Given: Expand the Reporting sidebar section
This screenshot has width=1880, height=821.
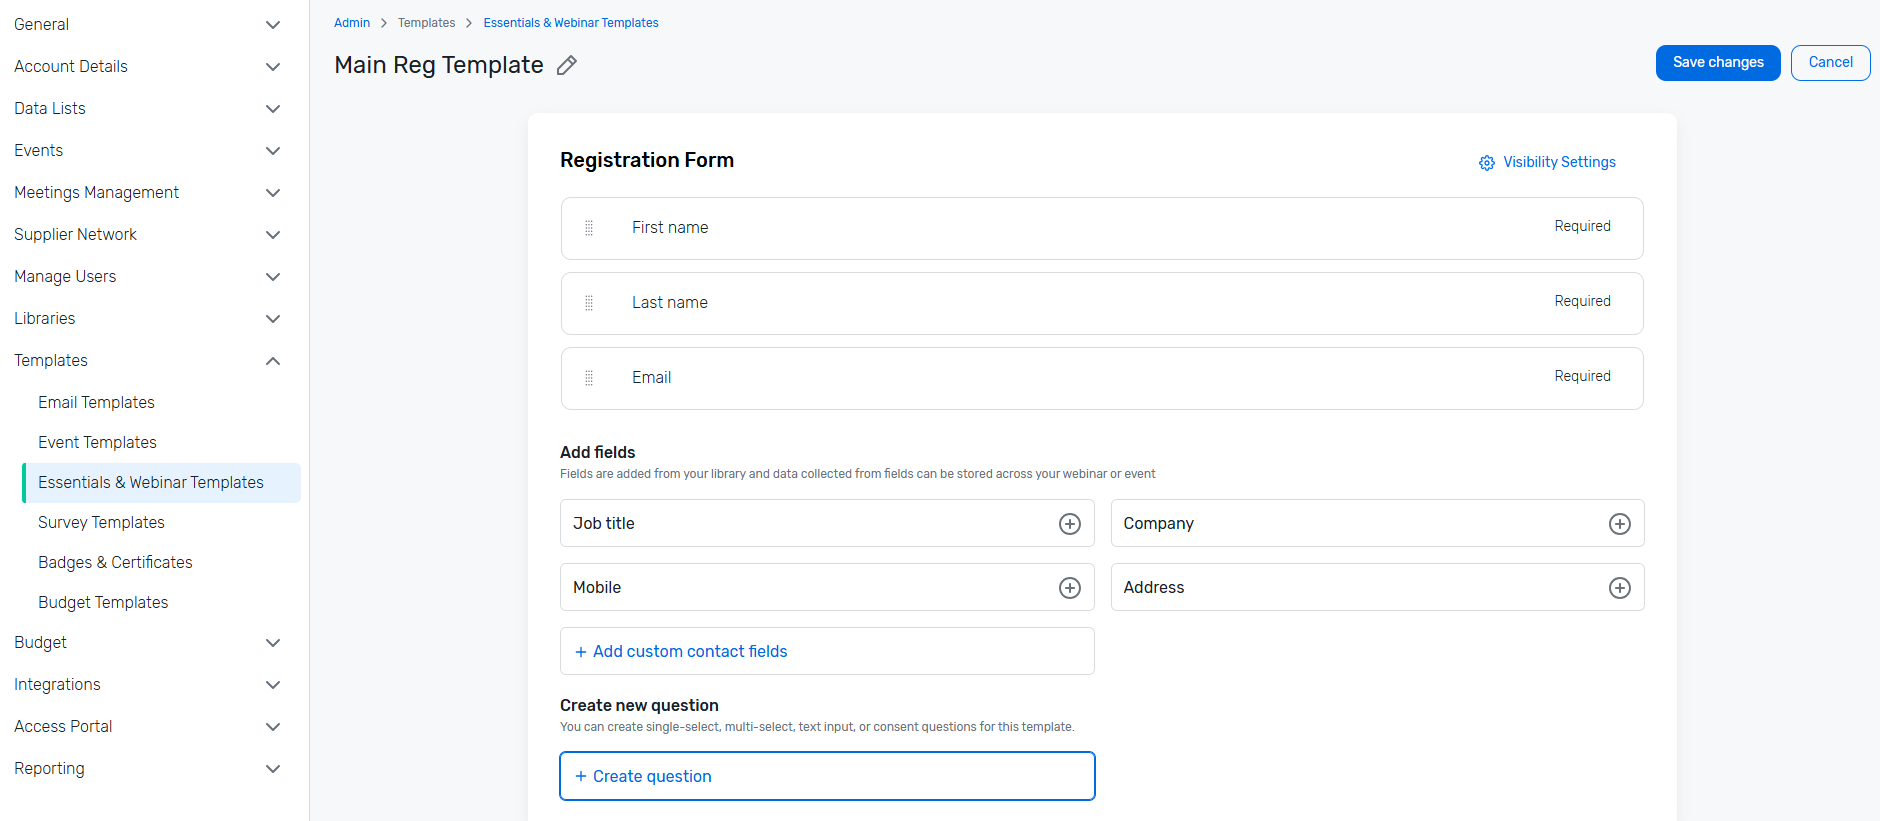Looking at the screenshot, I should click(x=273, y=769).
